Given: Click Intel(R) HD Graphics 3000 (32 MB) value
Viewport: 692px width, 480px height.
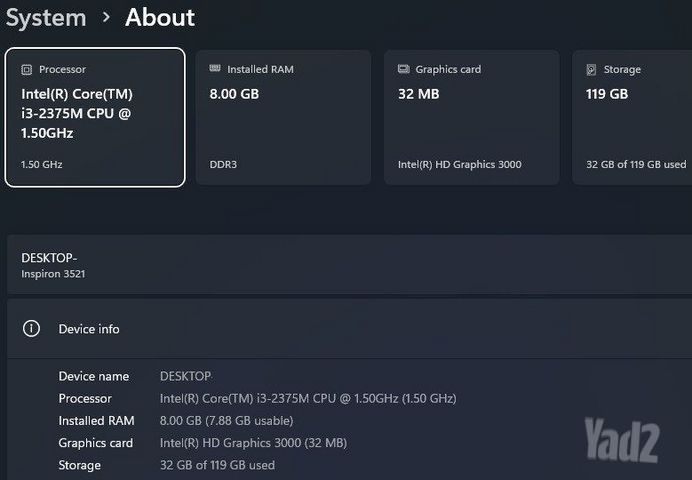Looking at the screenshot, I should 253,442.
